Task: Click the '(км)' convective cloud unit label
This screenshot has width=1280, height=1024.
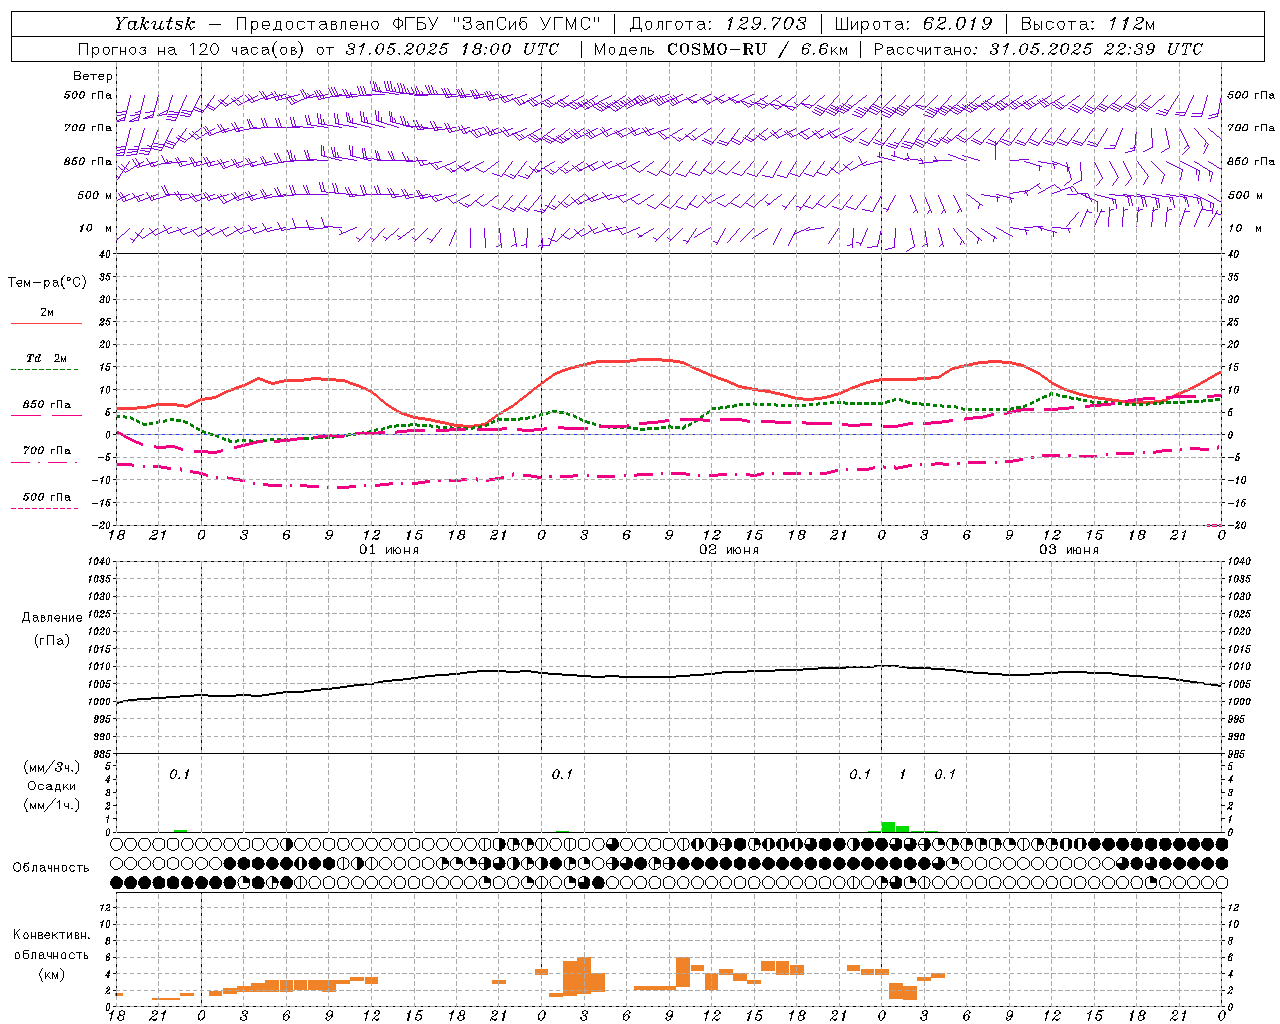Action: point(52,973)
